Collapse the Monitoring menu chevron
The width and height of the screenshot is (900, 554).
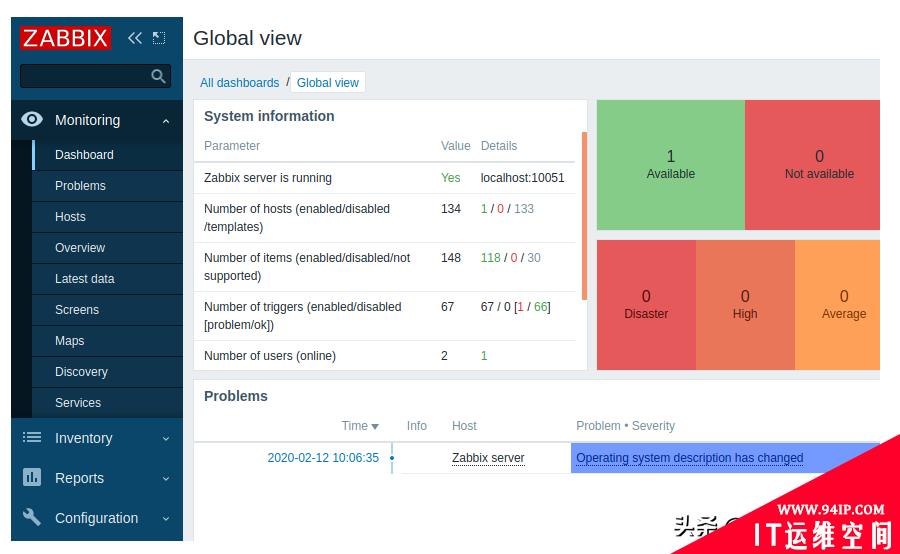[x=166, y=121]
